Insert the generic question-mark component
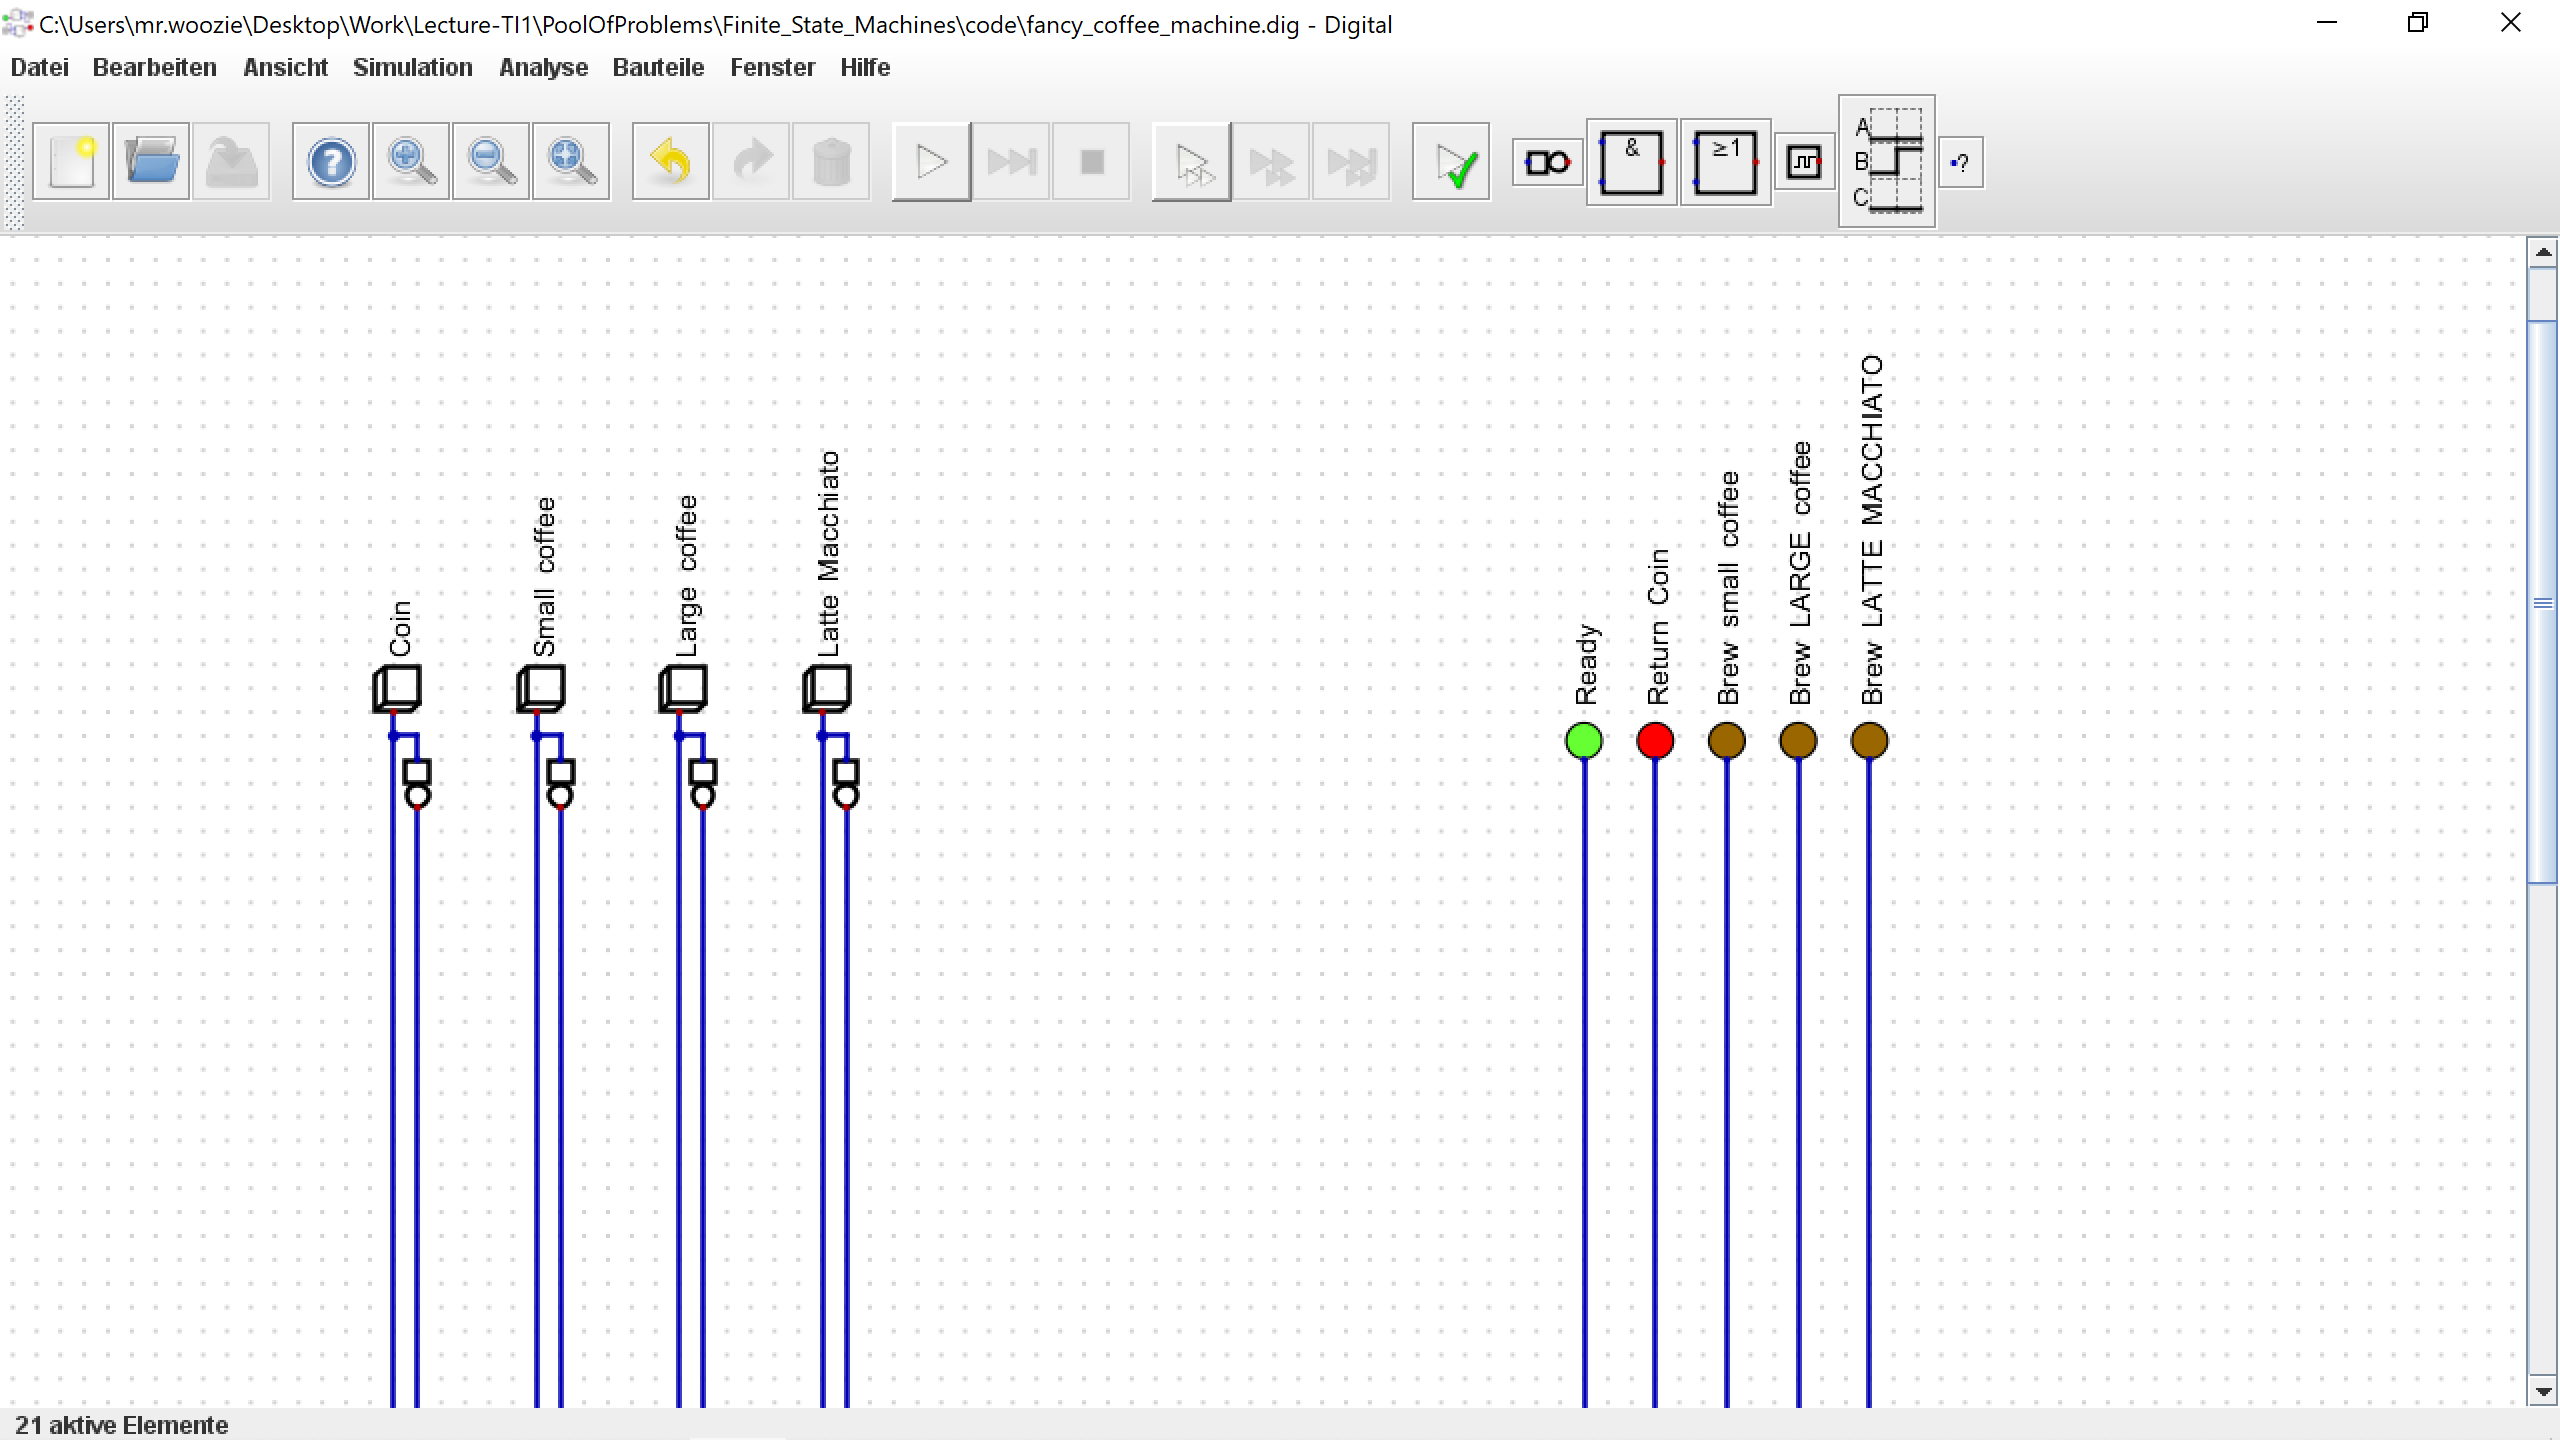 1961,162
